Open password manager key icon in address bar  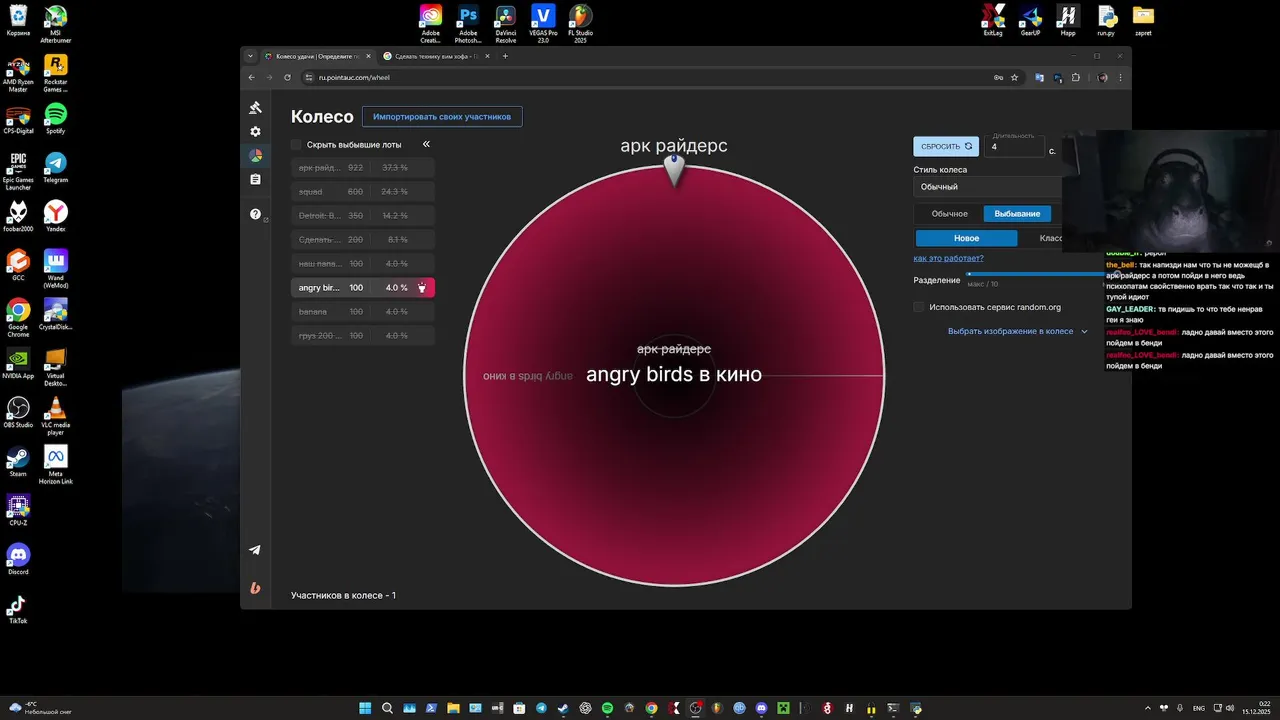998,77
